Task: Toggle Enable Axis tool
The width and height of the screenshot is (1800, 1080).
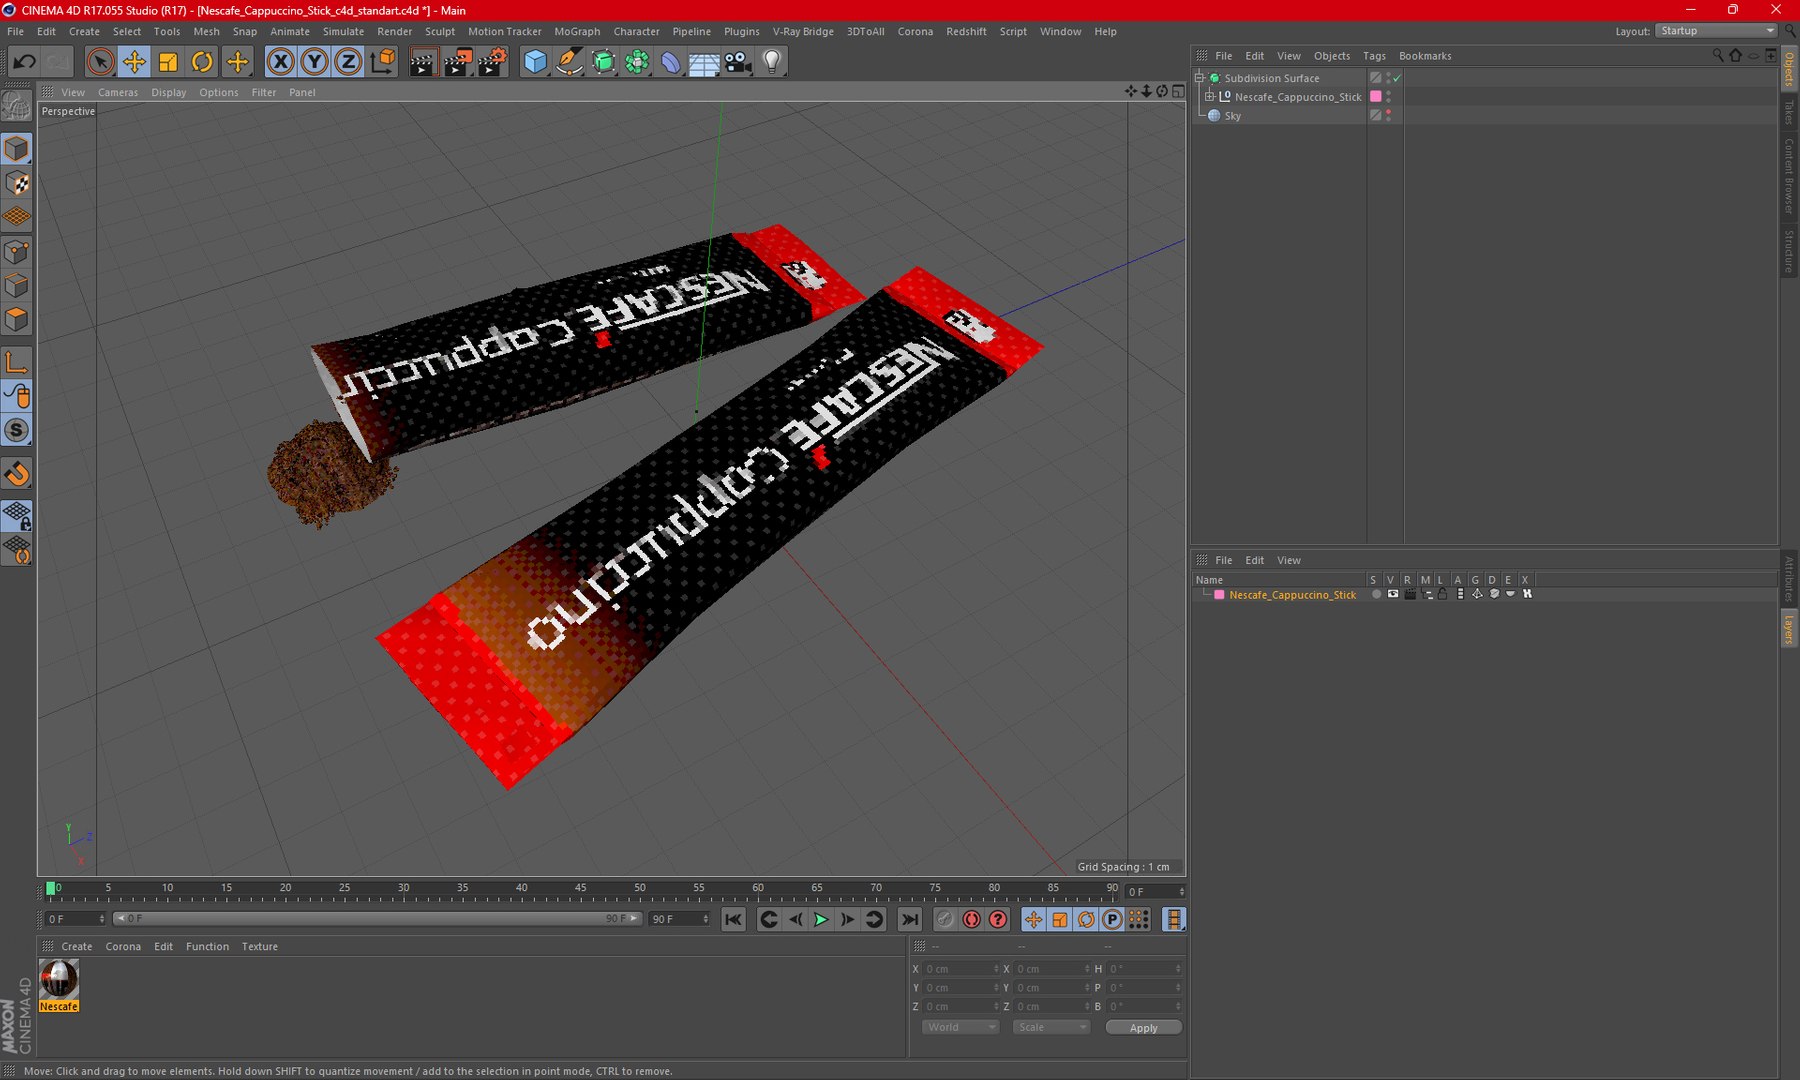Action: (x=17, y=363)
